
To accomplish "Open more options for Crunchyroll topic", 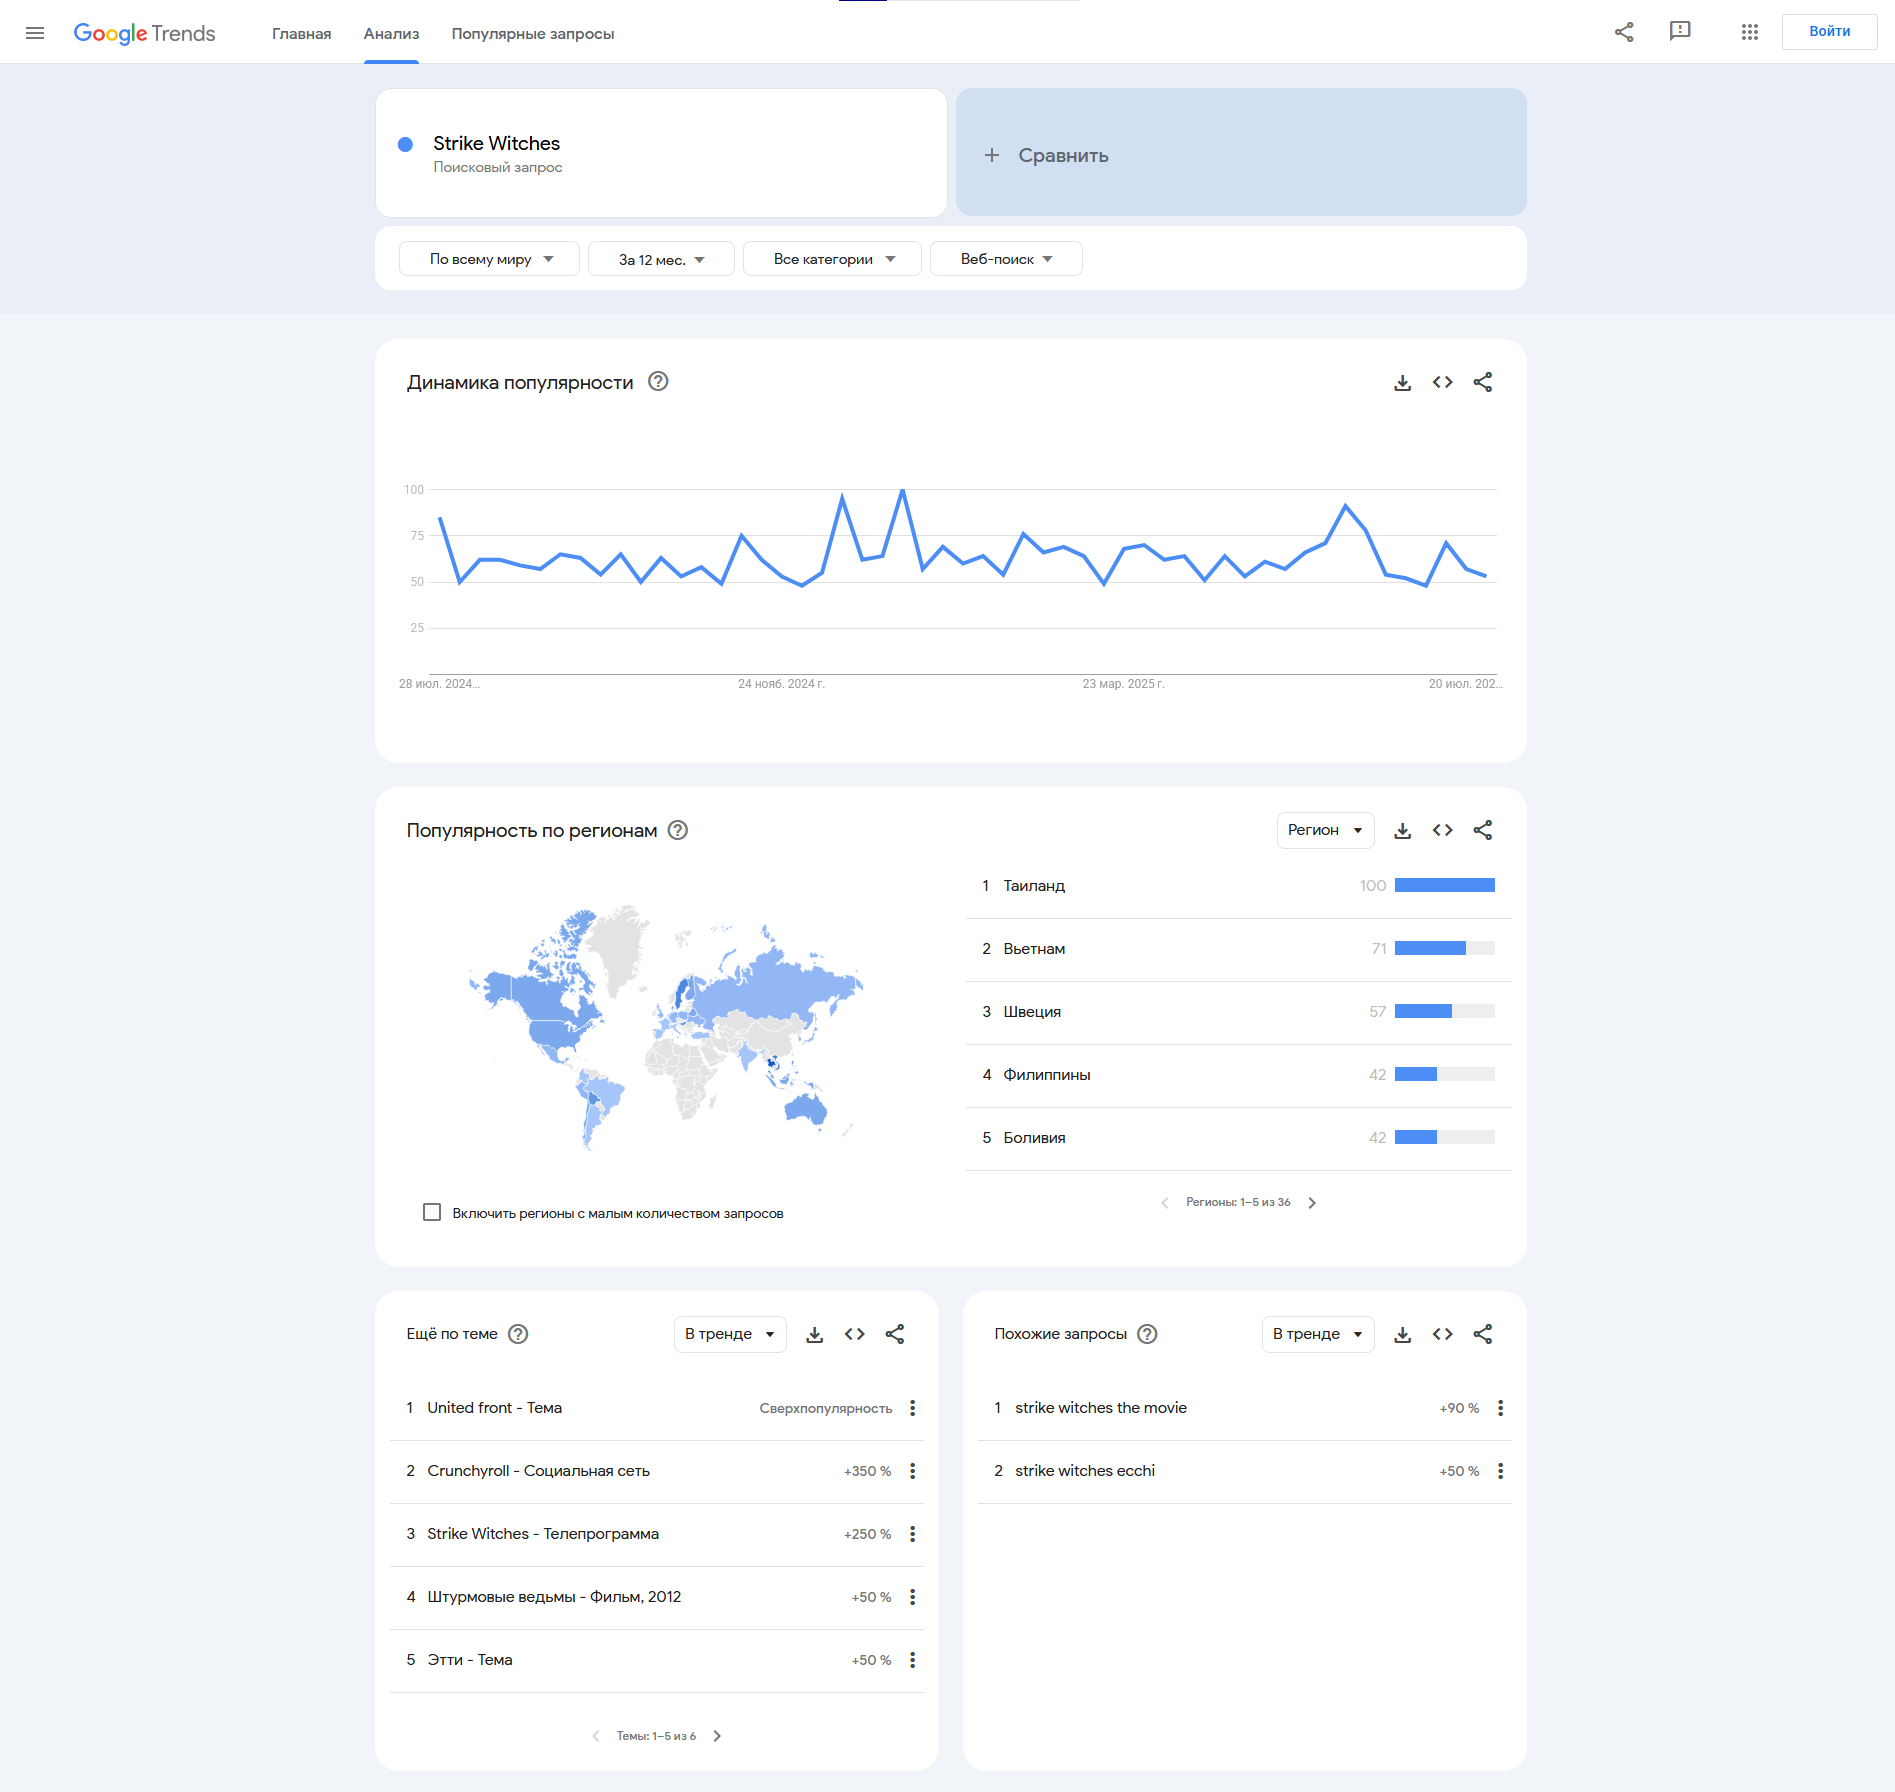I will [913, 1471].
